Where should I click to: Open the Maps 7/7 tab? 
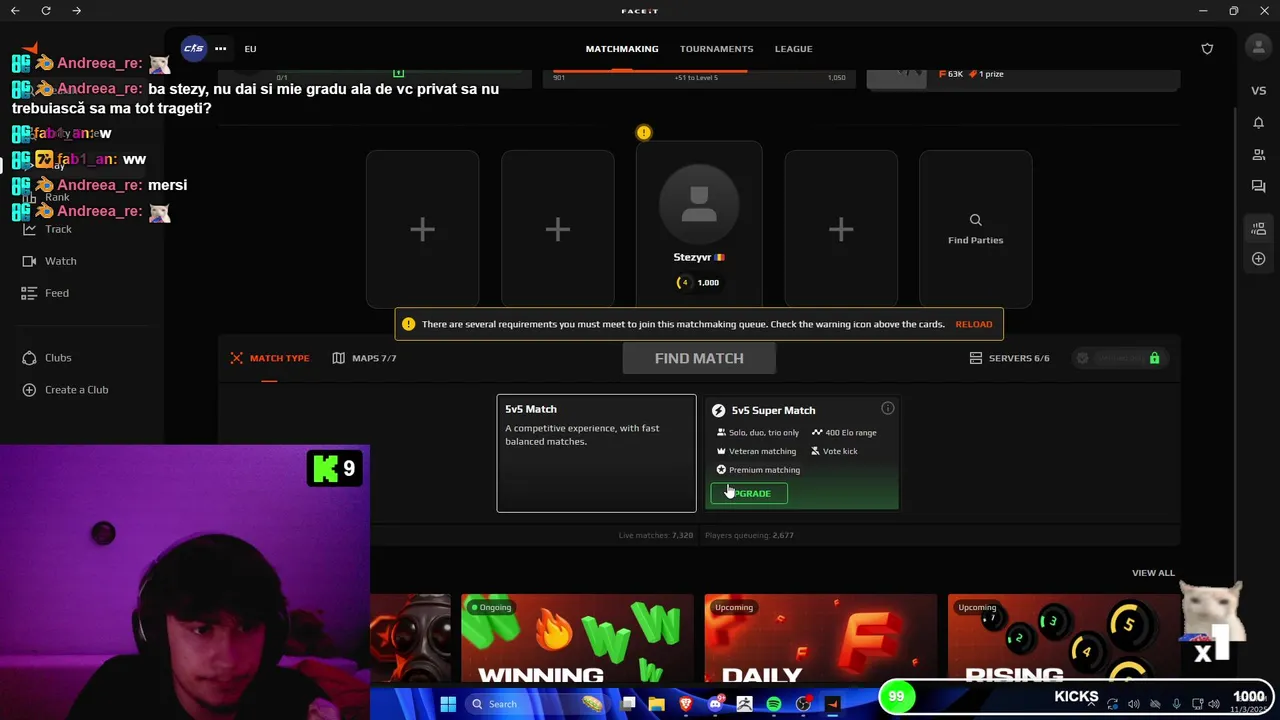(365, 358)
